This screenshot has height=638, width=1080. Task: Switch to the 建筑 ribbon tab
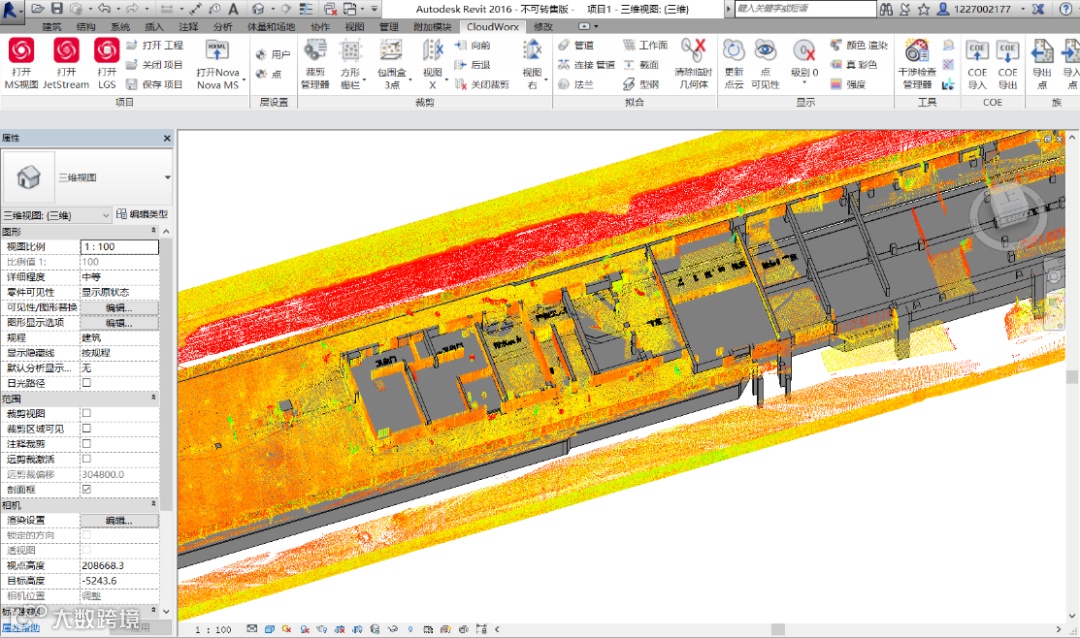pyautogui.click(x=51, y=27)
